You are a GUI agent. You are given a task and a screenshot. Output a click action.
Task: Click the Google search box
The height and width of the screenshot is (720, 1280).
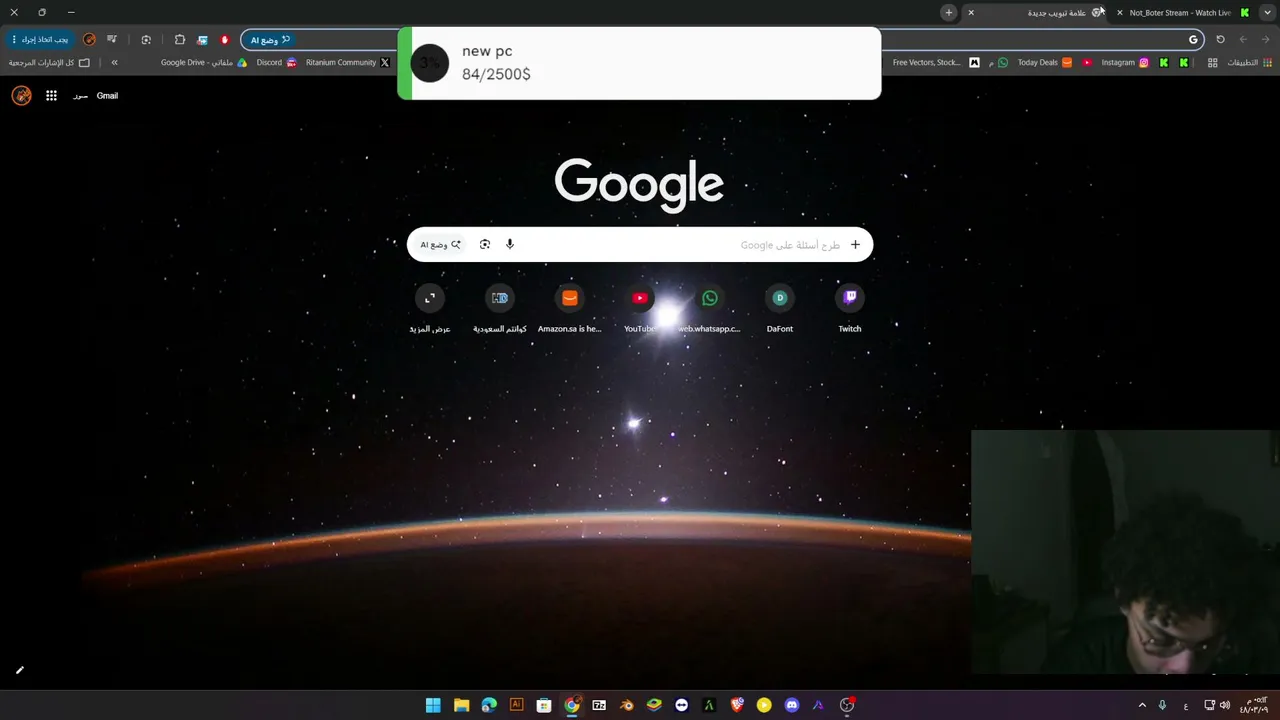[640, 245]
